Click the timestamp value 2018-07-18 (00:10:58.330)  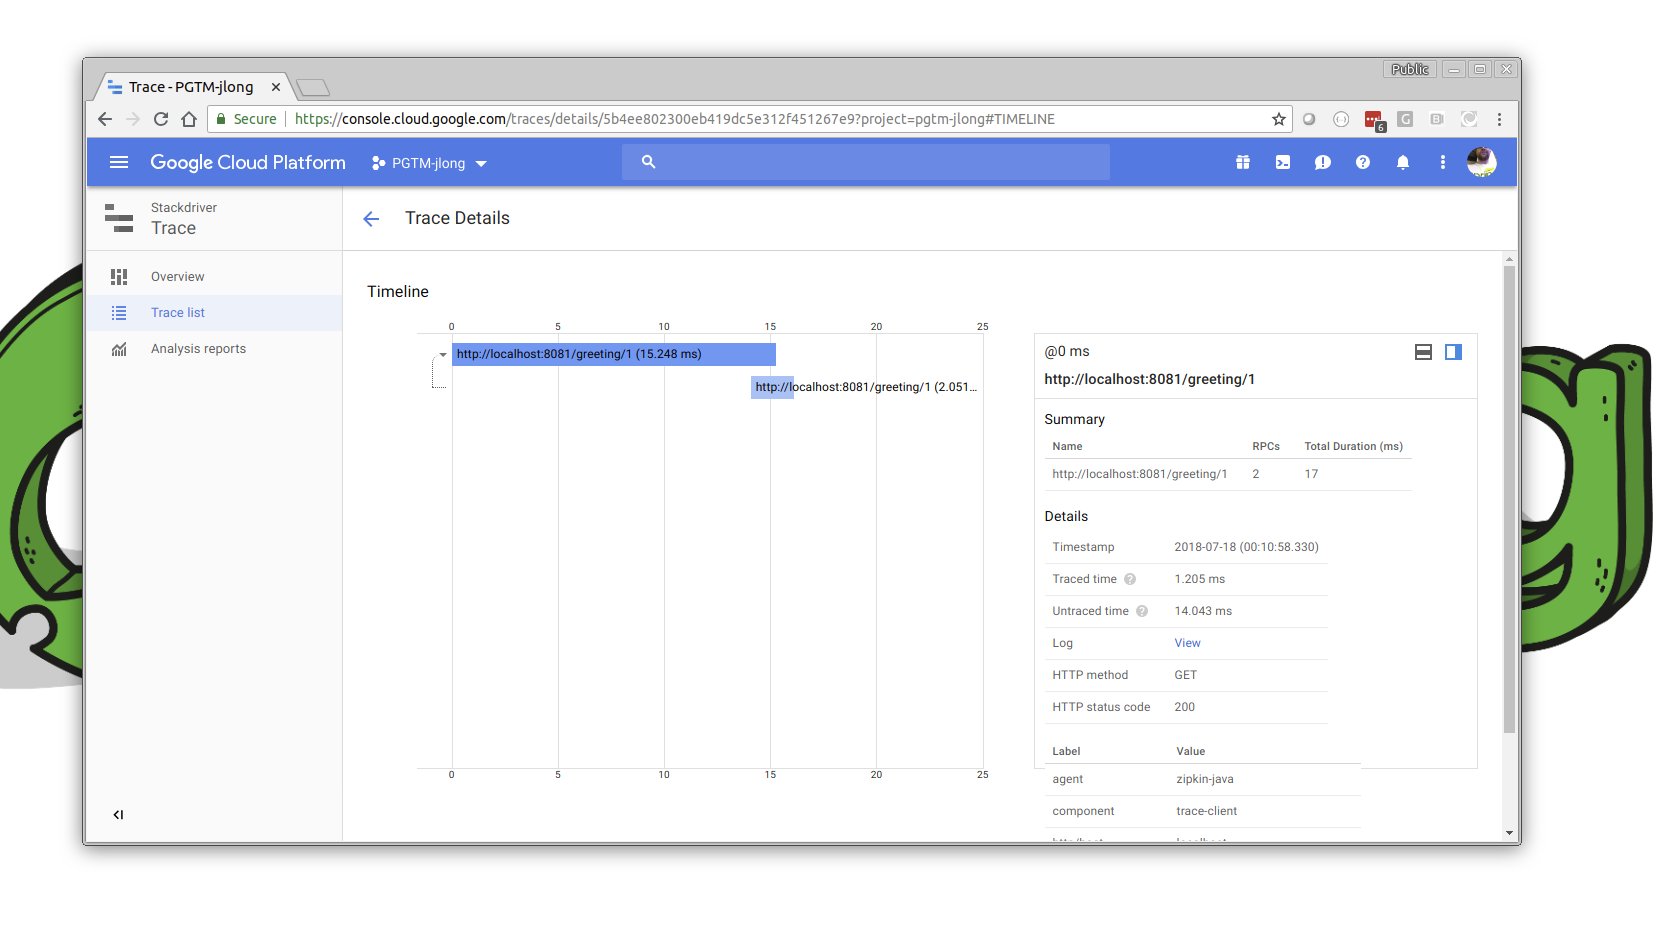click(1246, 547)
